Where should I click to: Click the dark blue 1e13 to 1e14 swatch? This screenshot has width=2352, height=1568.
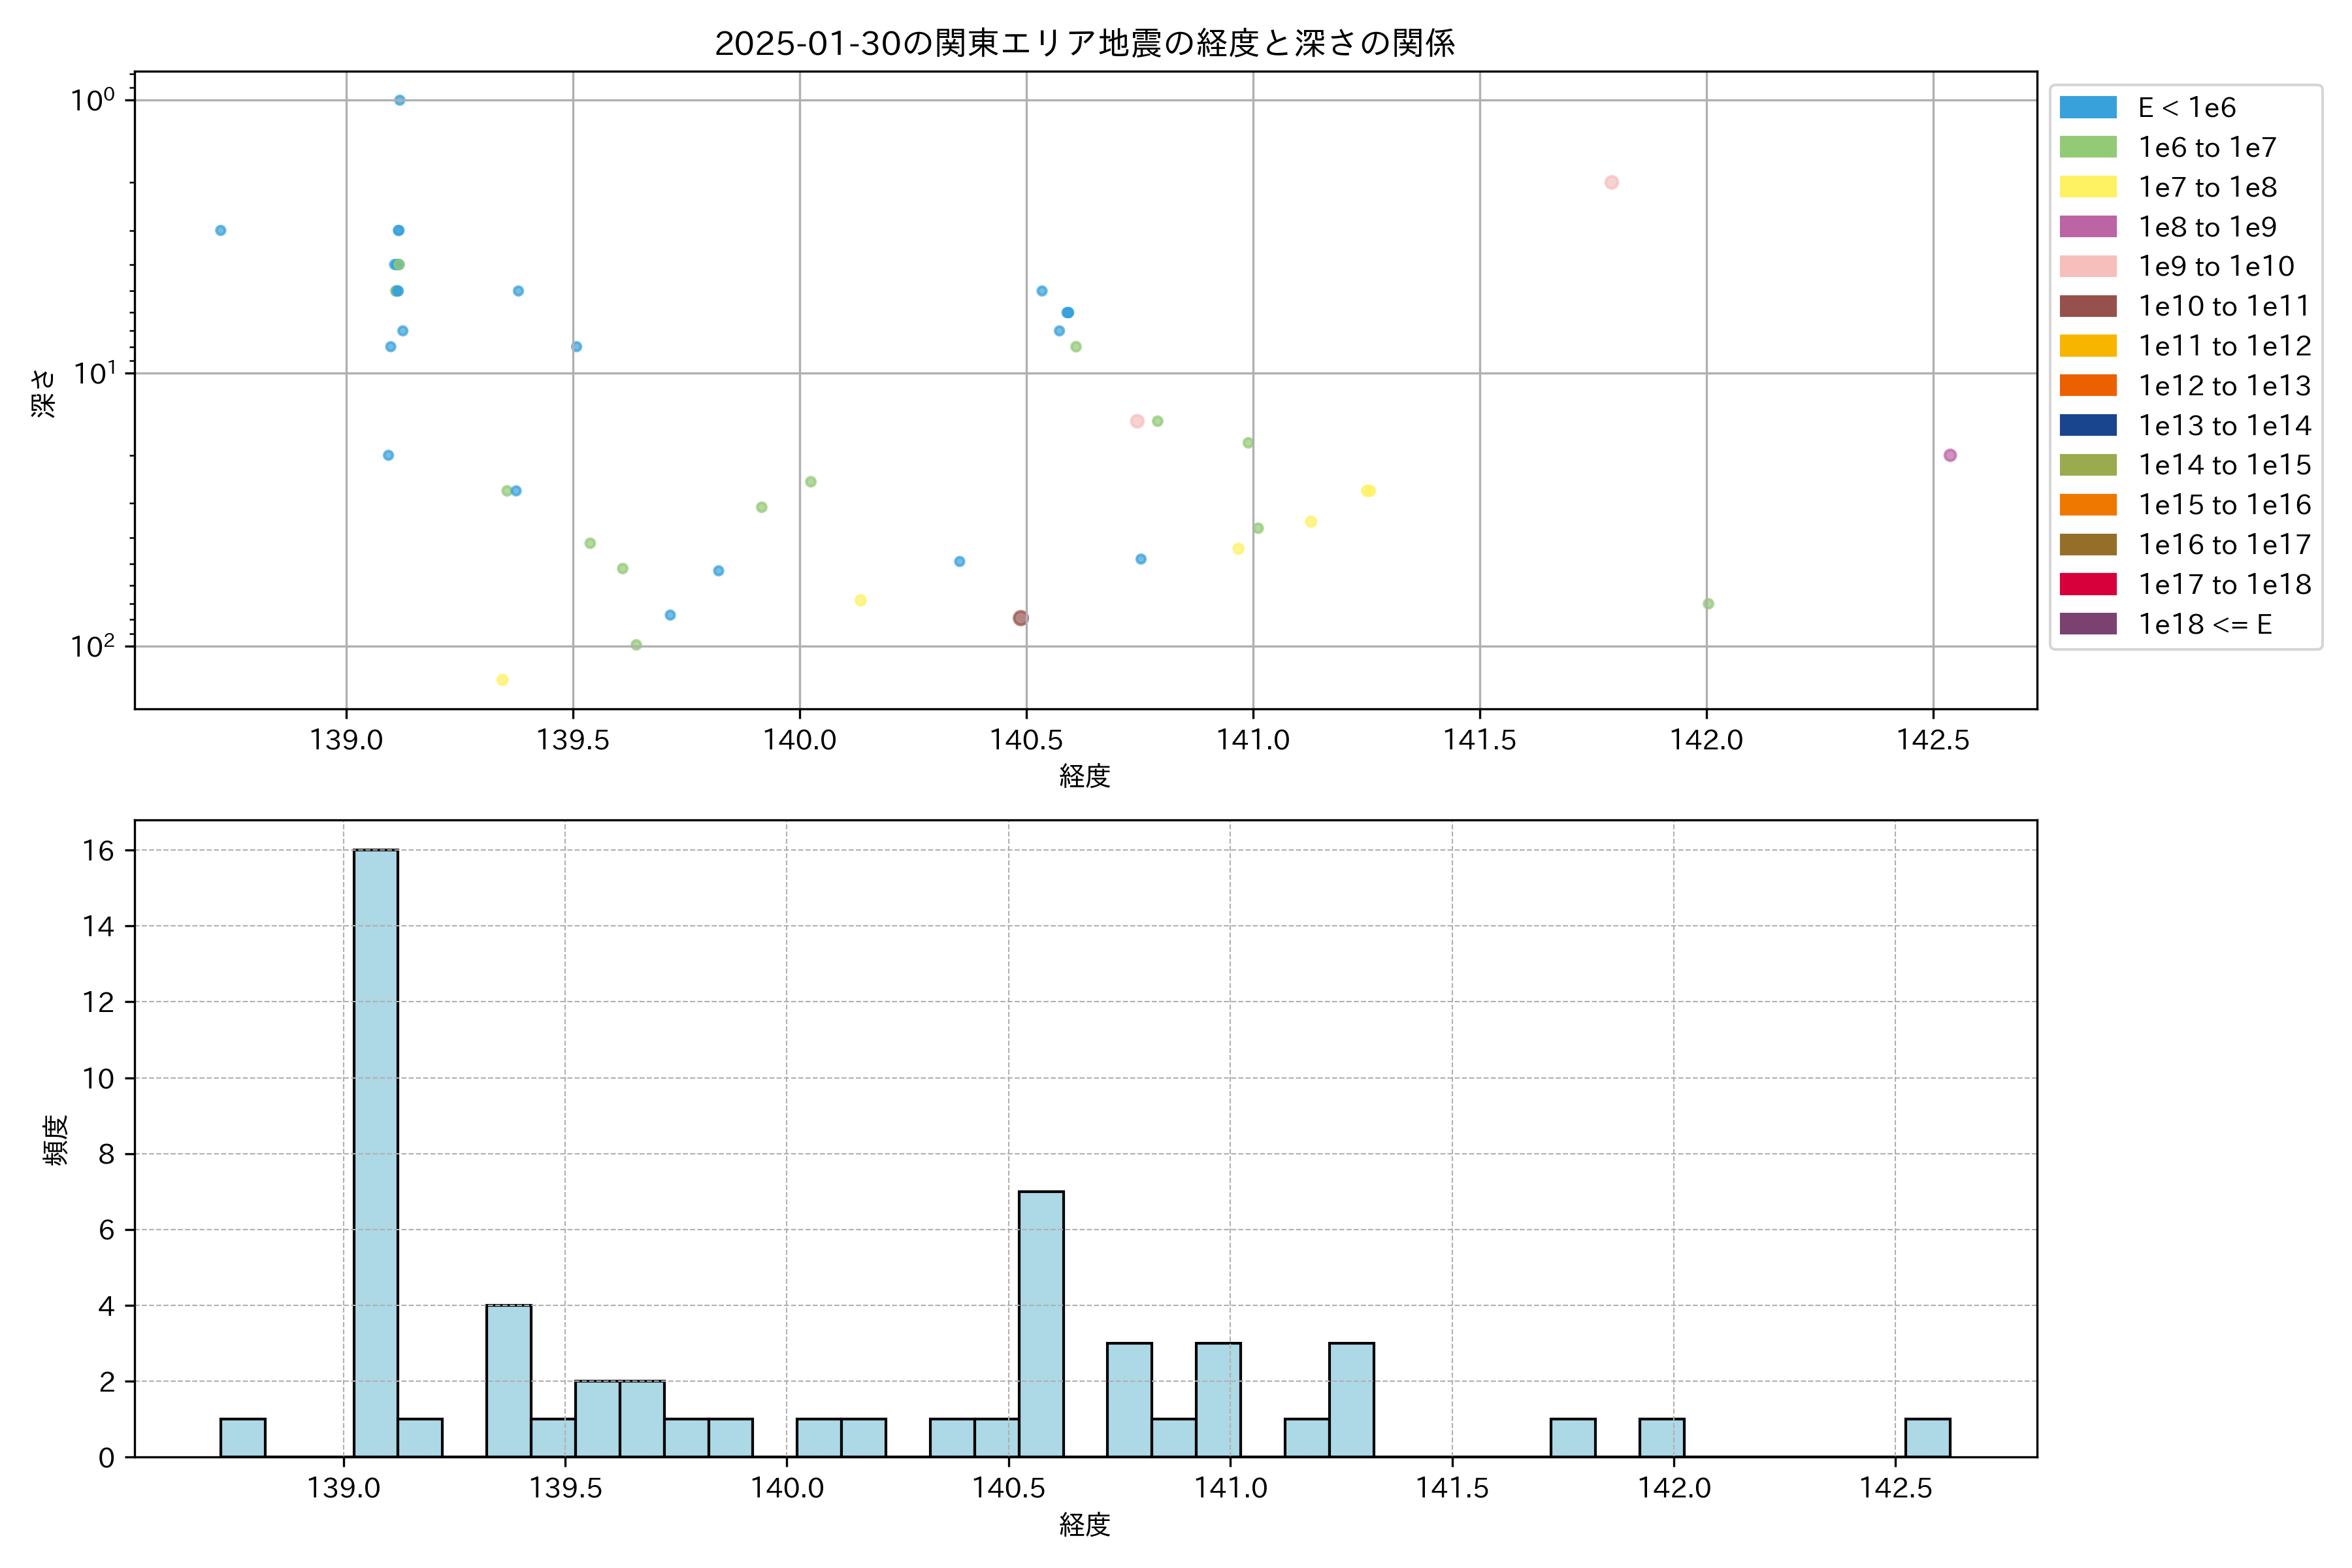(x=2088, y=425)
